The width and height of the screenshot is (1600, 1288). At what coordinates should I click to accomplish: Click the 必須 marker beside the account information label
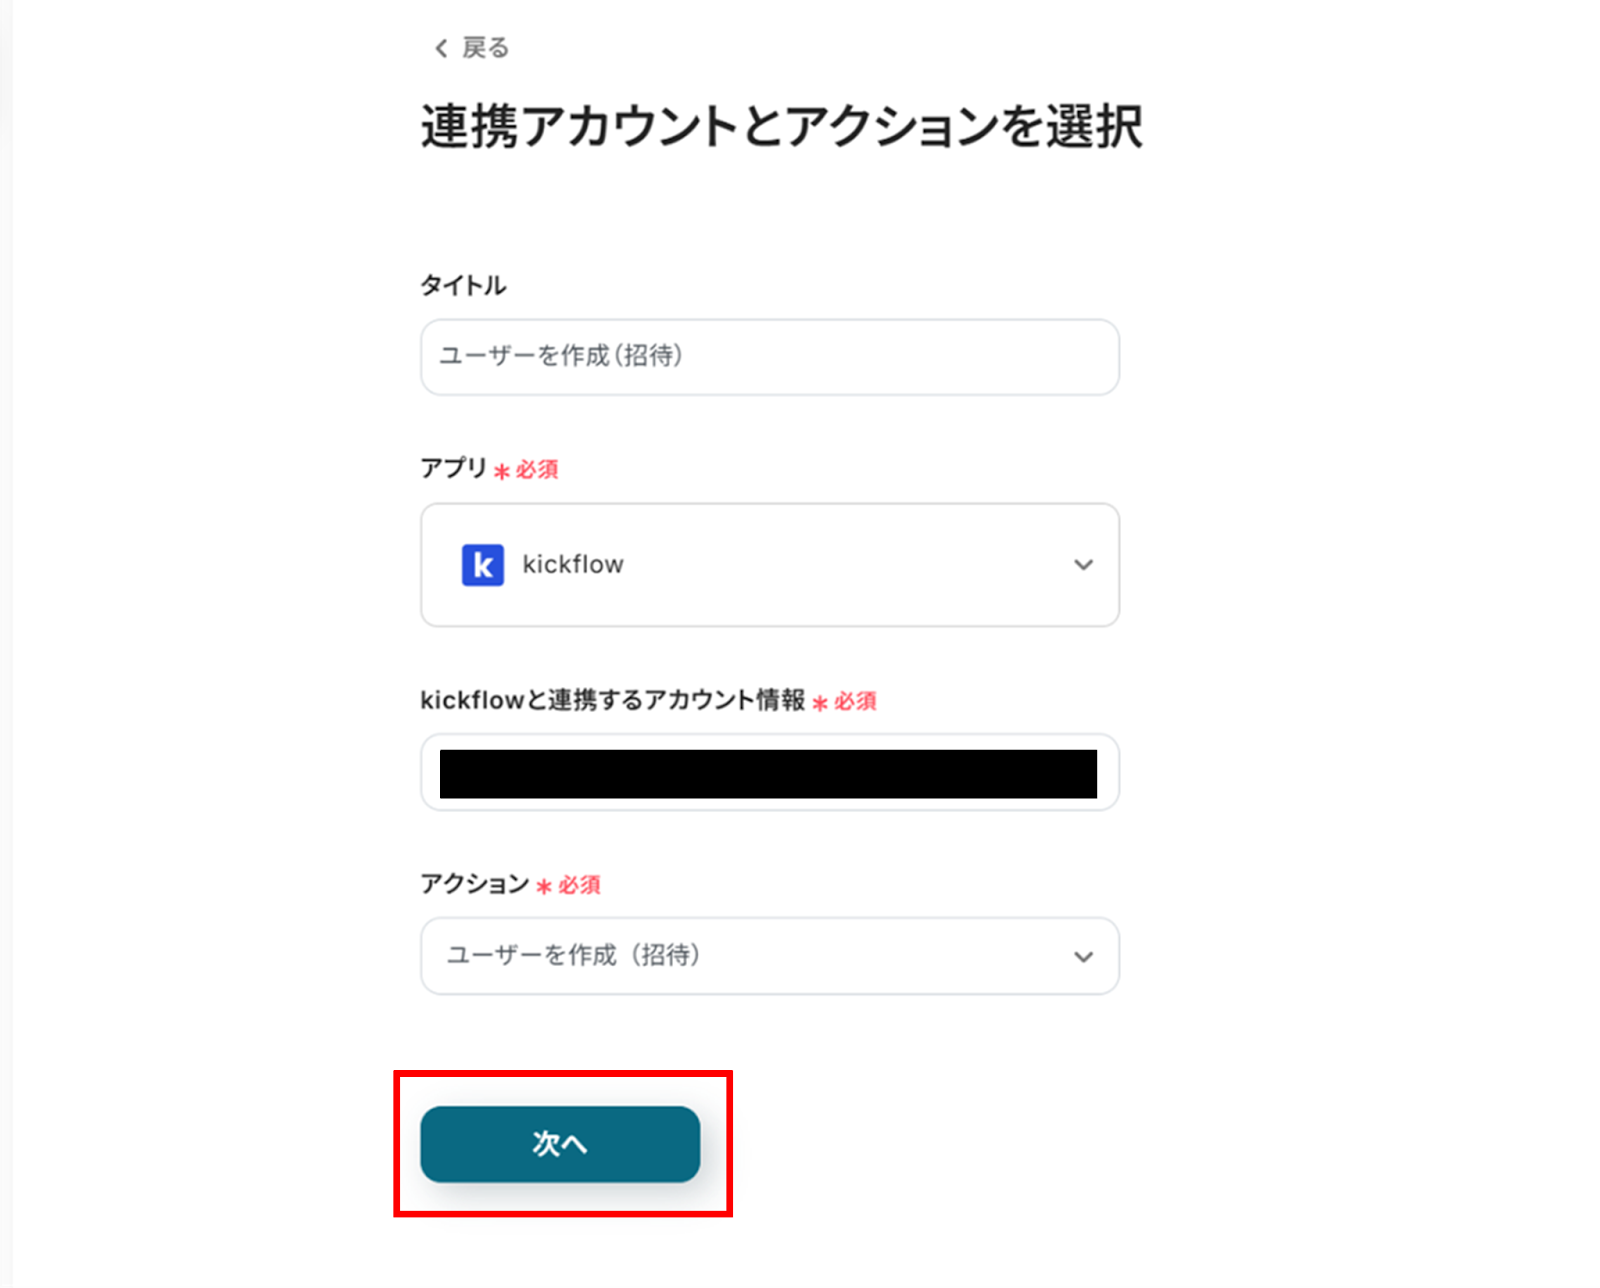pyautogui.click(x=854, y=702)
